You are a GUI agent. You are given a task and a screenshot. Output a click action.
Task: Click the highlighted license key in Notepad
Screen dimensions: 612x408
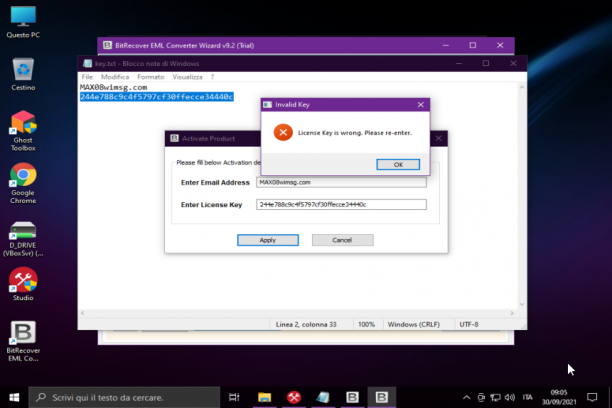pyautogui.click(x=157, y=97)
